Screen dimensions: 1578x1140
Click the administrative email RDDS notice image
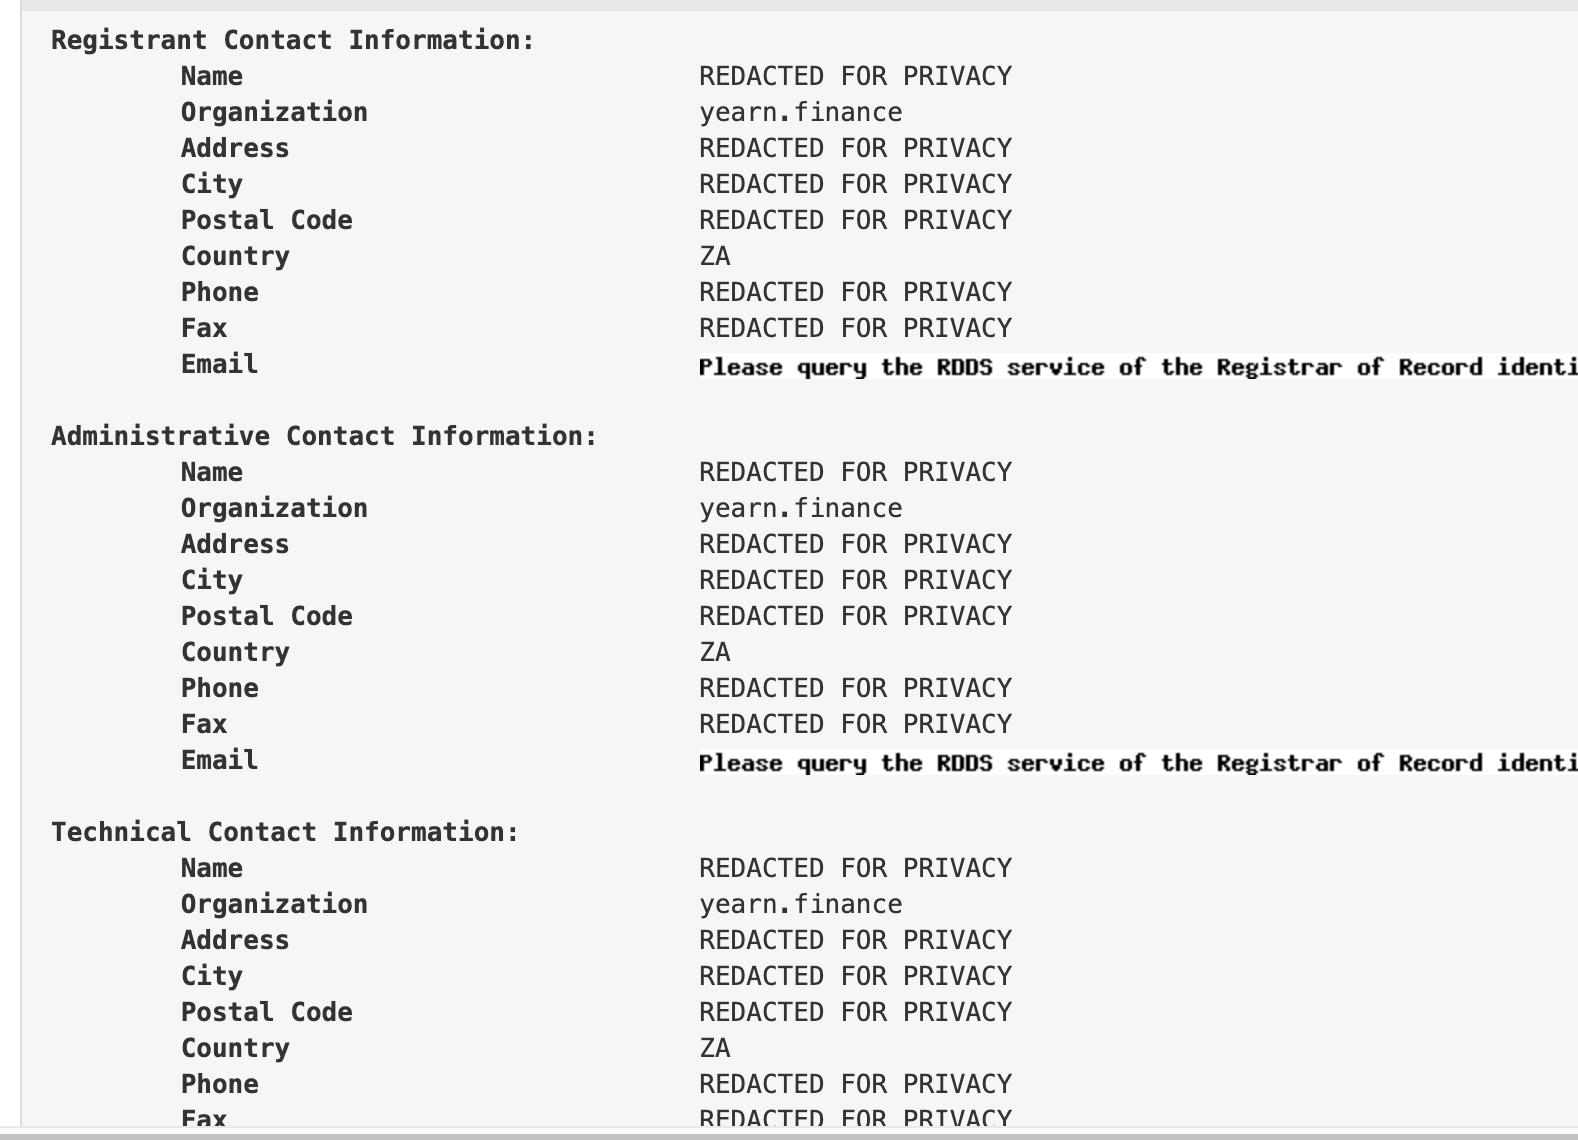click(x=1138, y=763)
